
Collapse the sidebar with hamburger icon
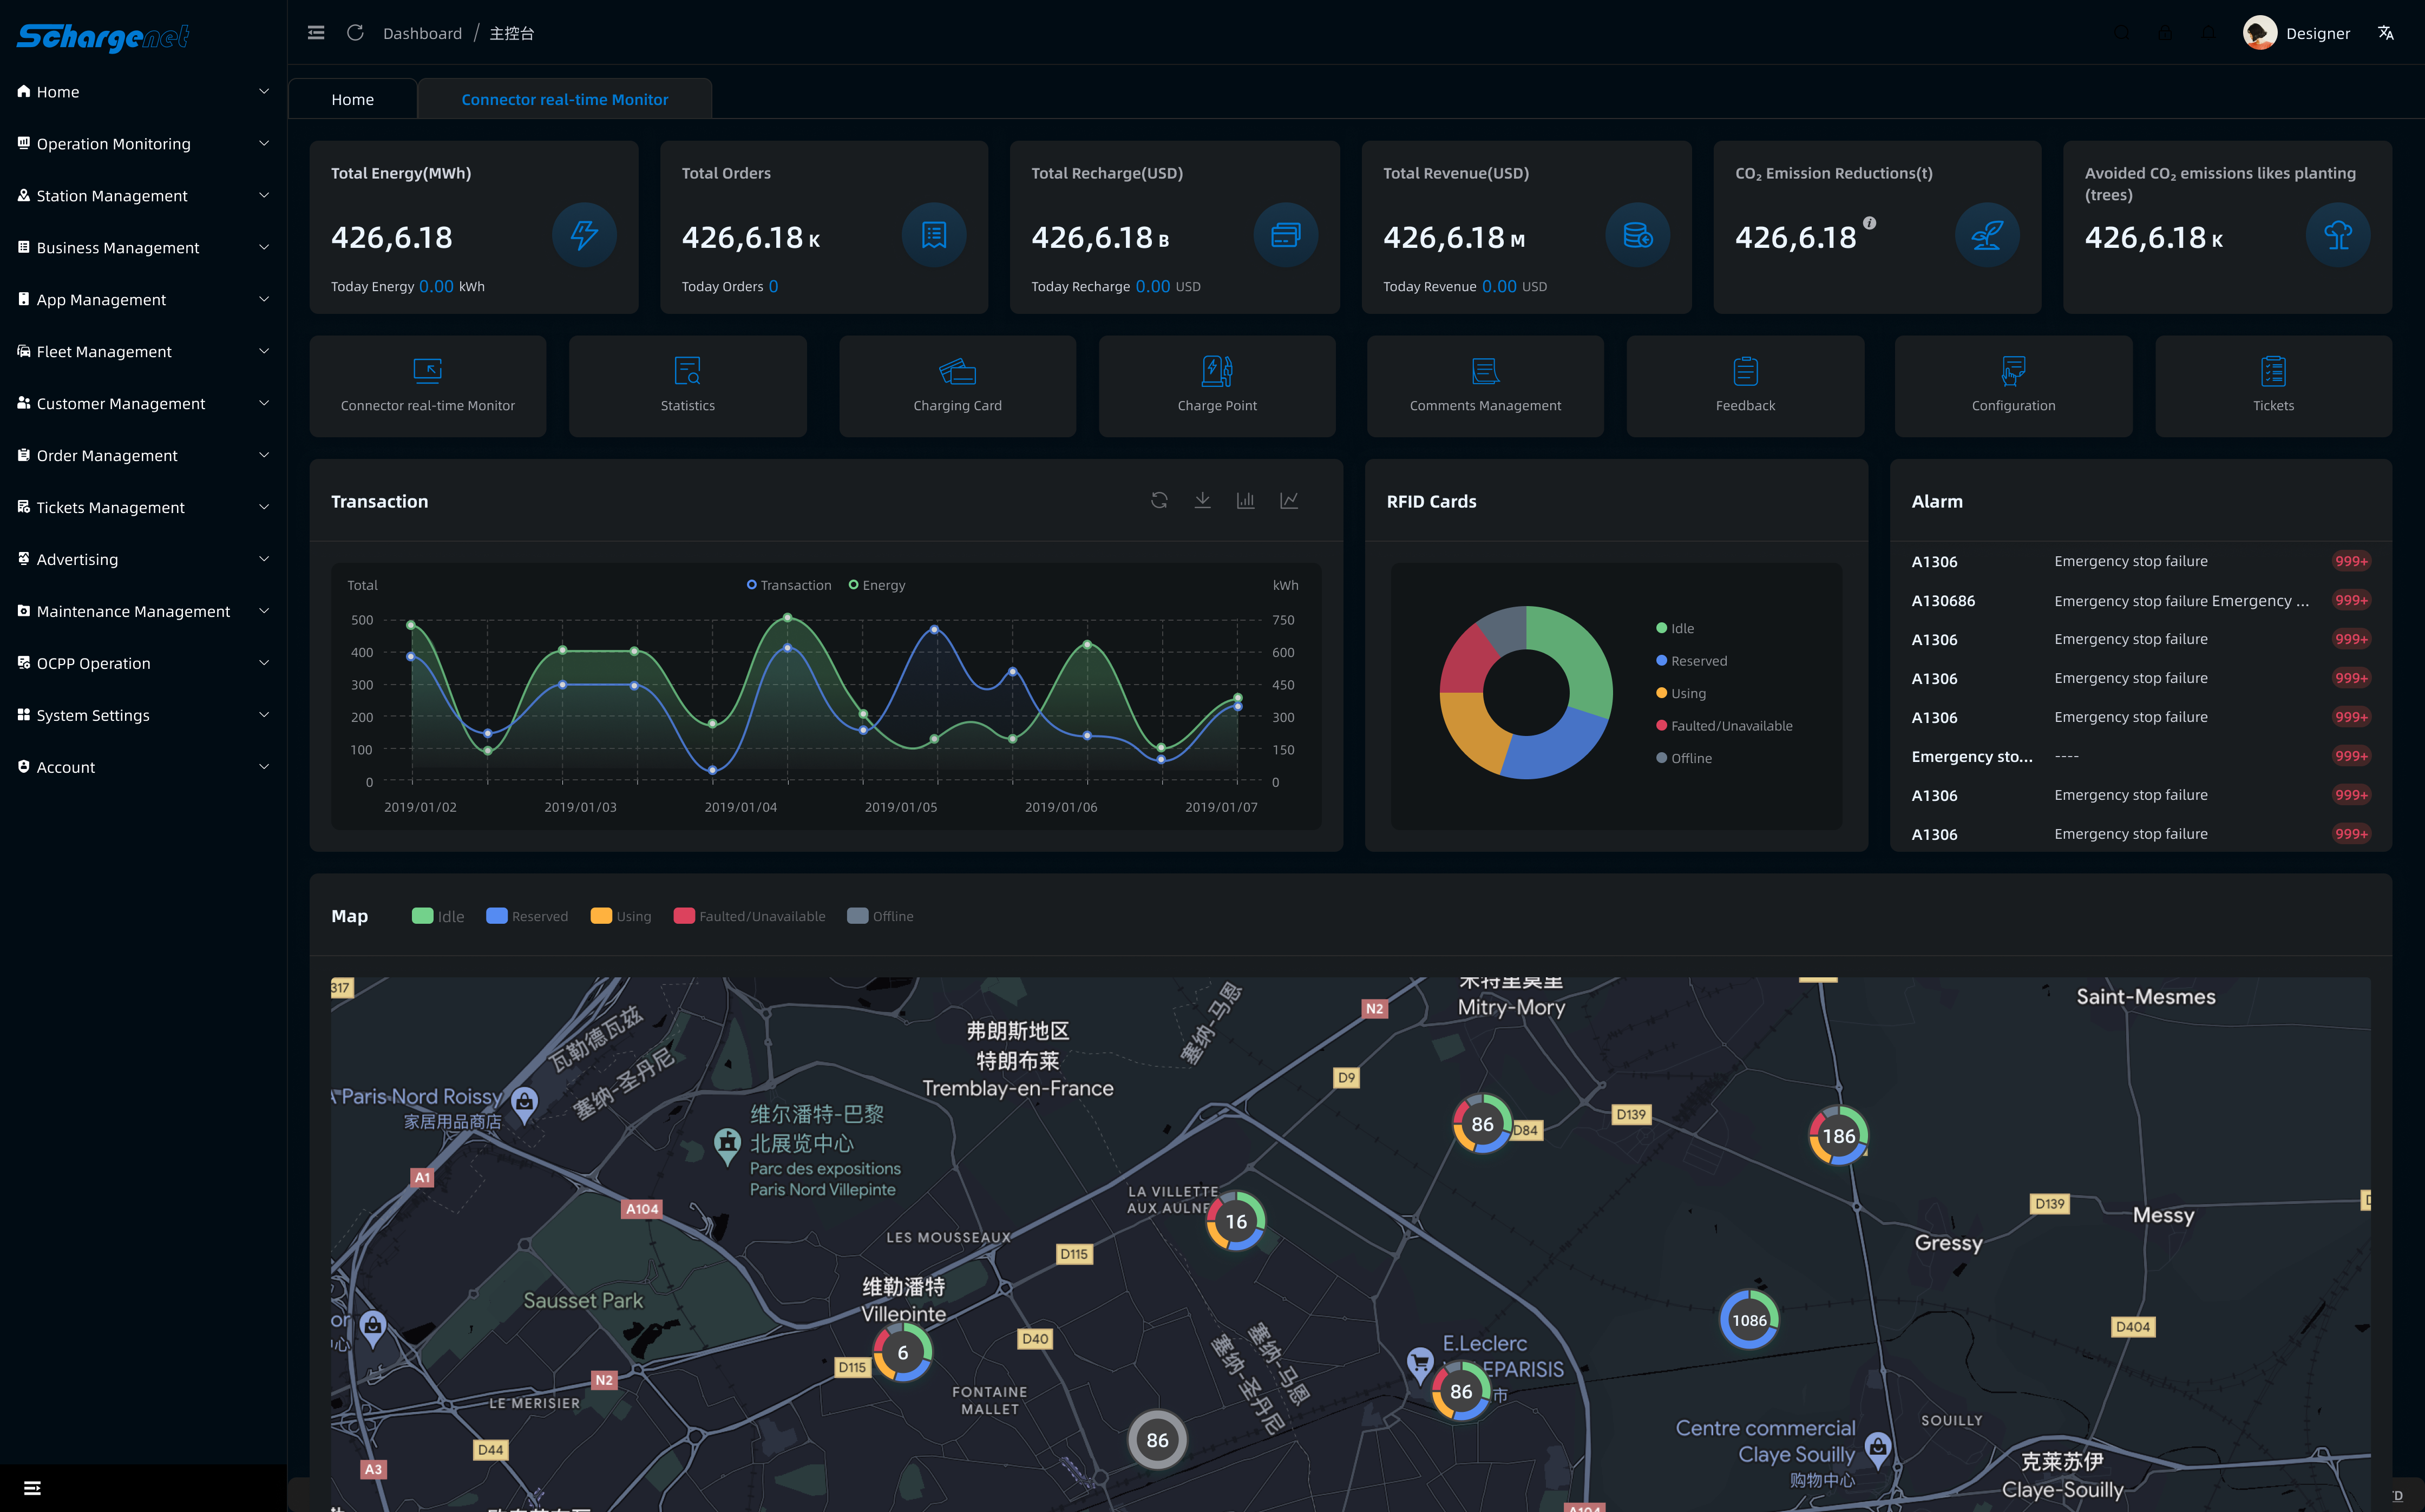click(x=316, y=33)
